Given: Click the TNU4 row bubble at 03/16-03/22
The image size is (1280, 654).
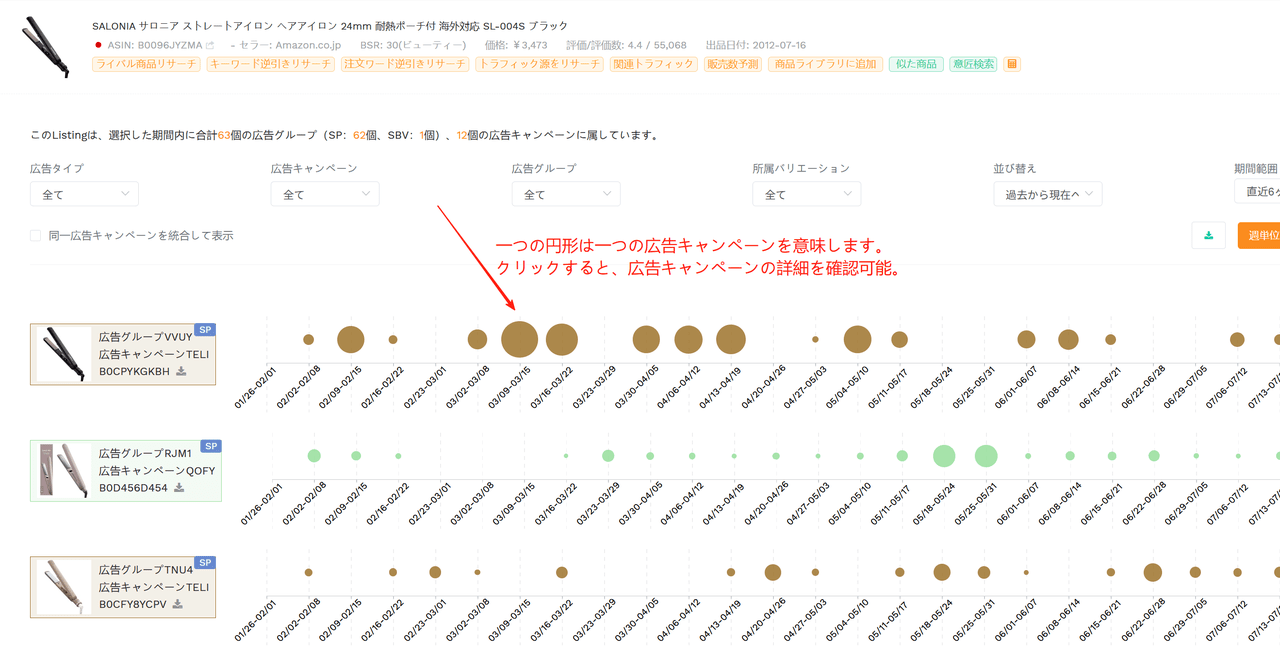Looking at the screenshot, I should tap(561, 572).
